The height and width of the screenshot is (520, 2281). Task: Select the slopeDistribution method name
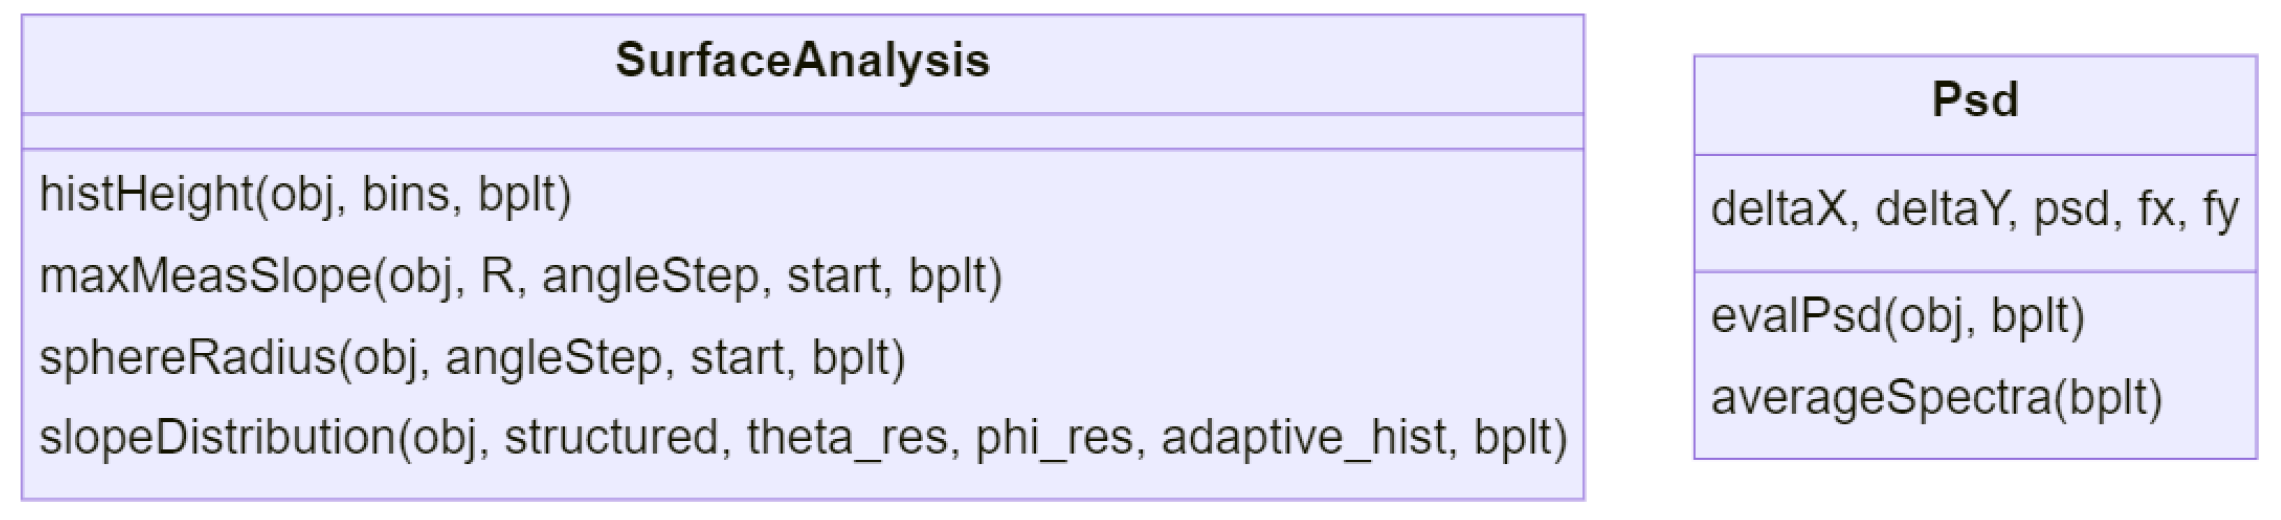point(217,438)
